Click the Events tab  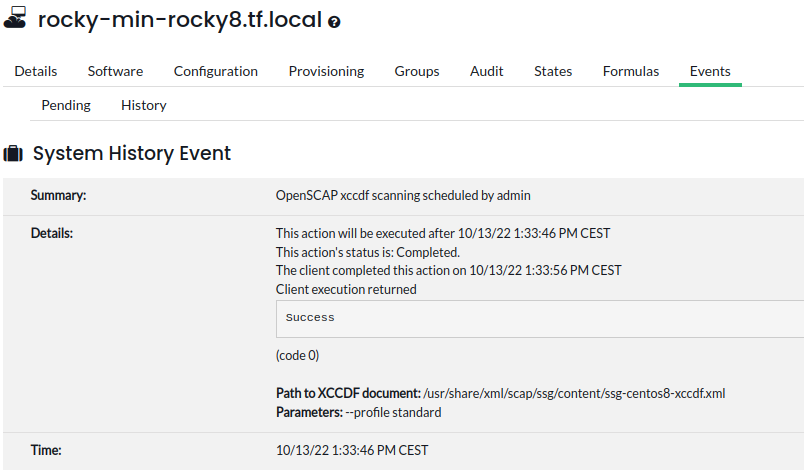tap(710, 71)
